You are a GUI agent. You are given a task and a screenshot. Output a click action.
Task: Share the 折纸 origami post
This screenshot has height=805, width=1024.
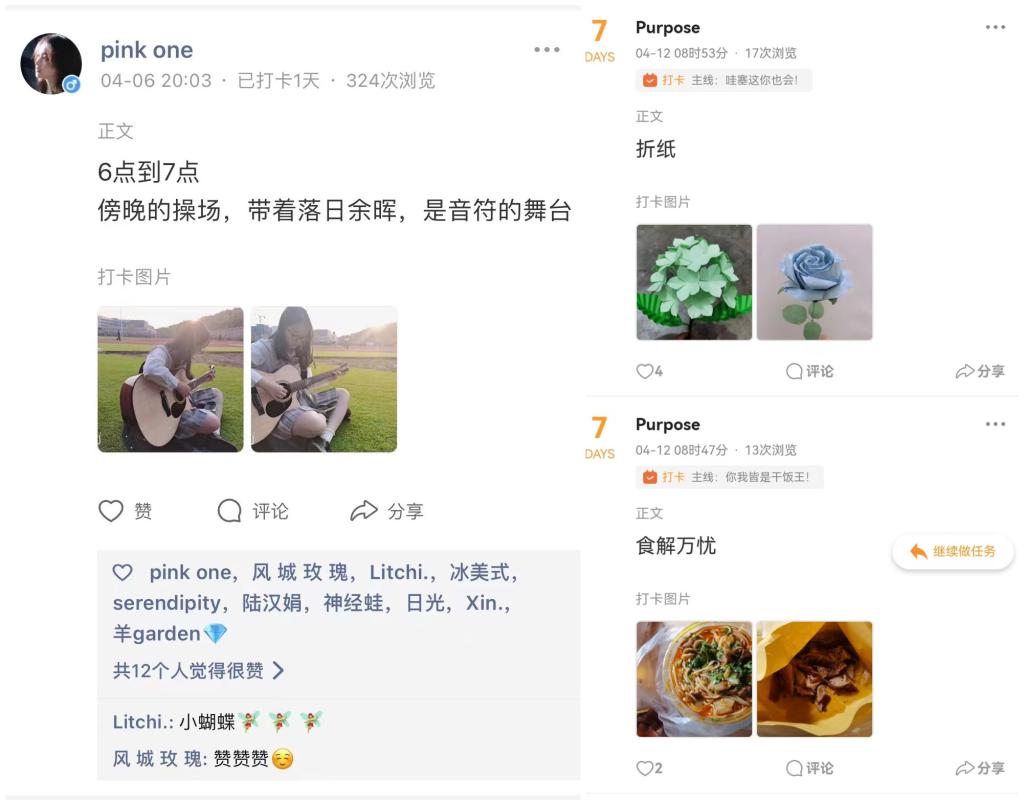click(980, 371)
